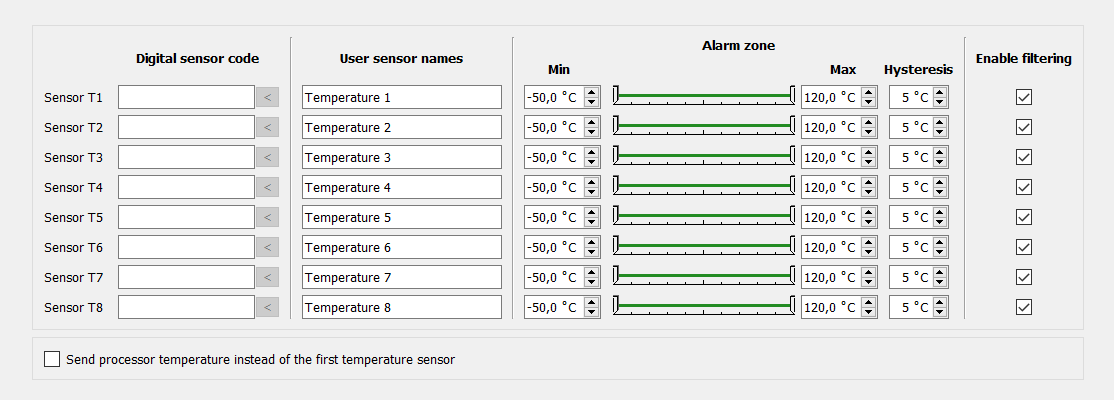Click the '<' button beside Sensor T5 code
This screenshot has width=1114, height=400.
pos(267,217)
